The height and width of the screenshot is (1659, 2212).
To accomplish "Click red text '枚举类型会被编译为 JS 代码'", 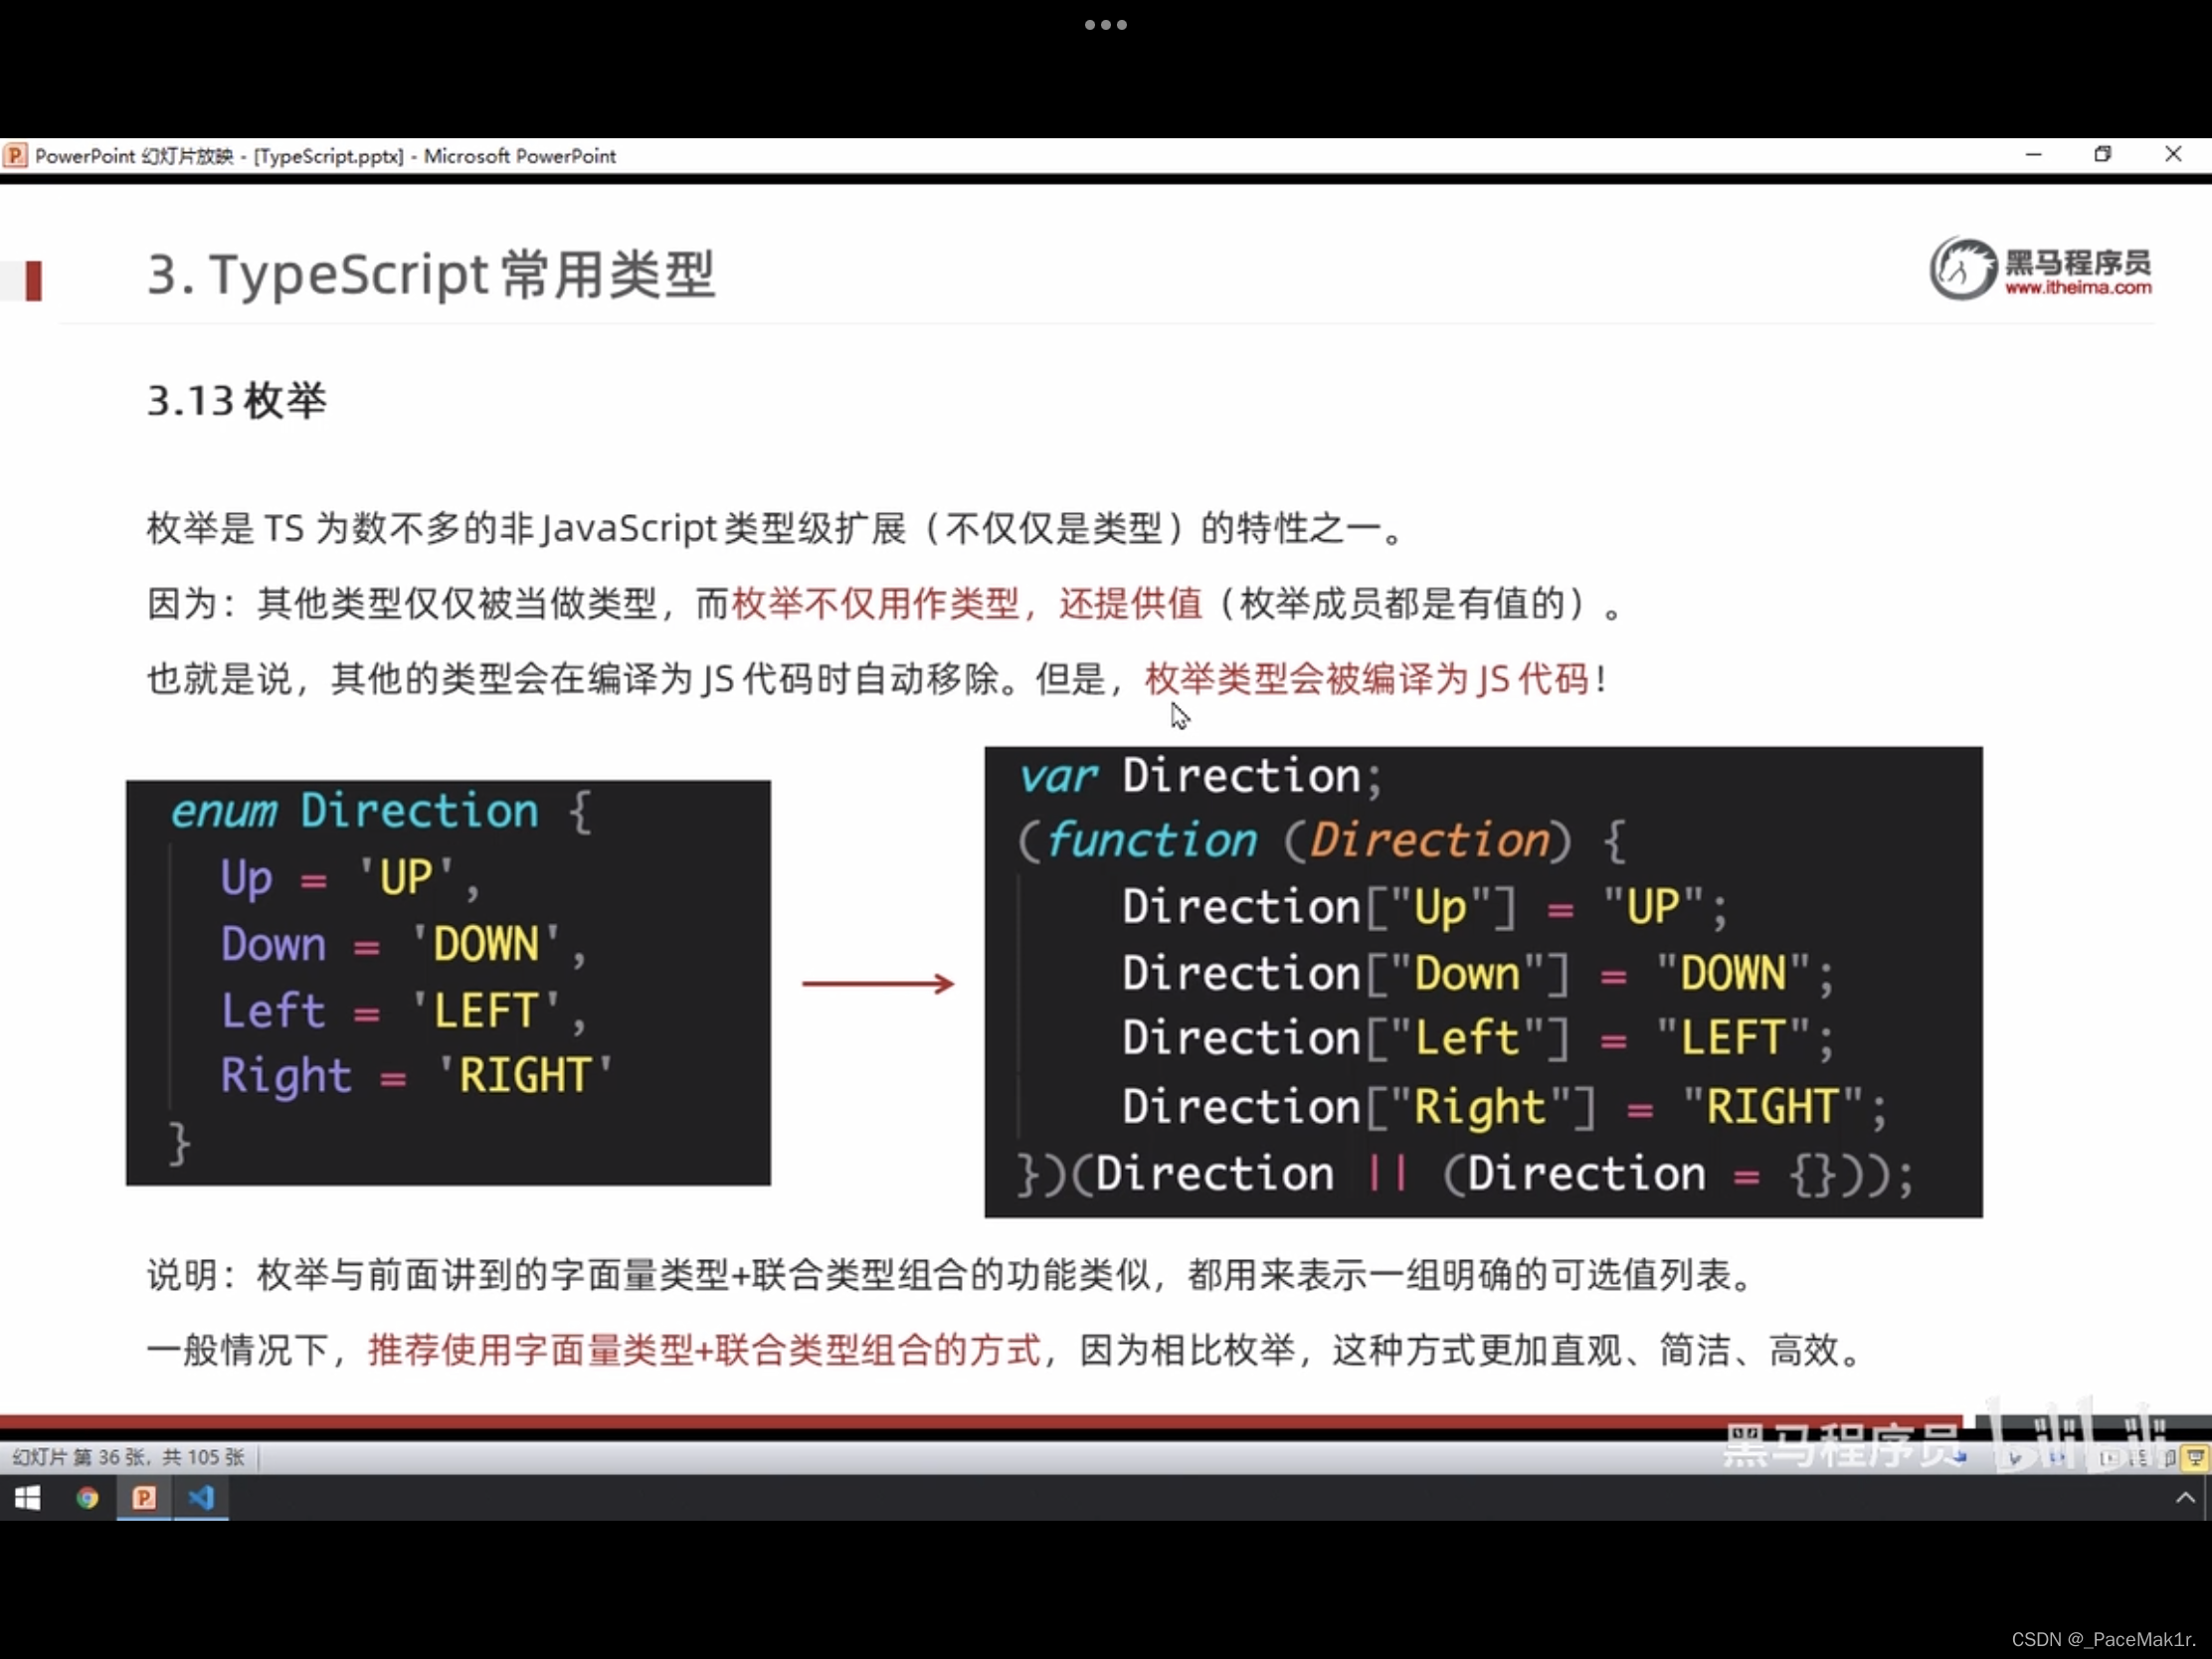I will [x=1366, y=679].
